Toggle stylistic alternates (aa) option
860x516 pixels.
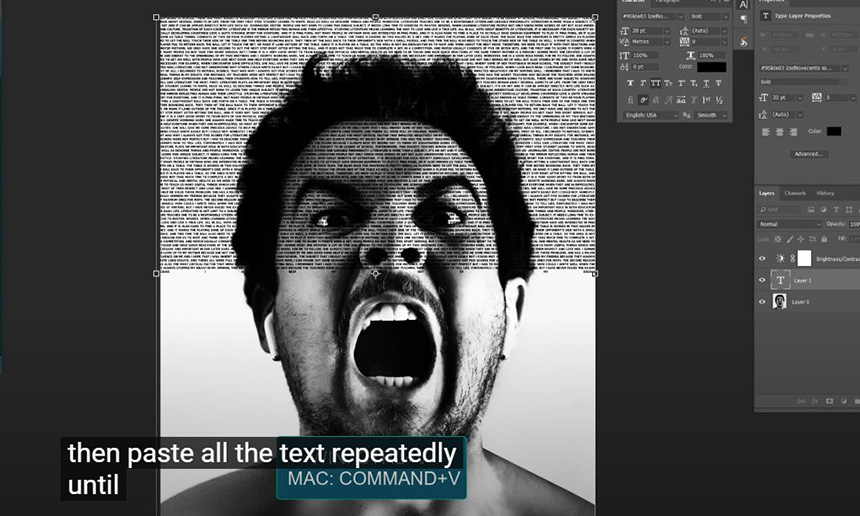[x=681, y=100]
